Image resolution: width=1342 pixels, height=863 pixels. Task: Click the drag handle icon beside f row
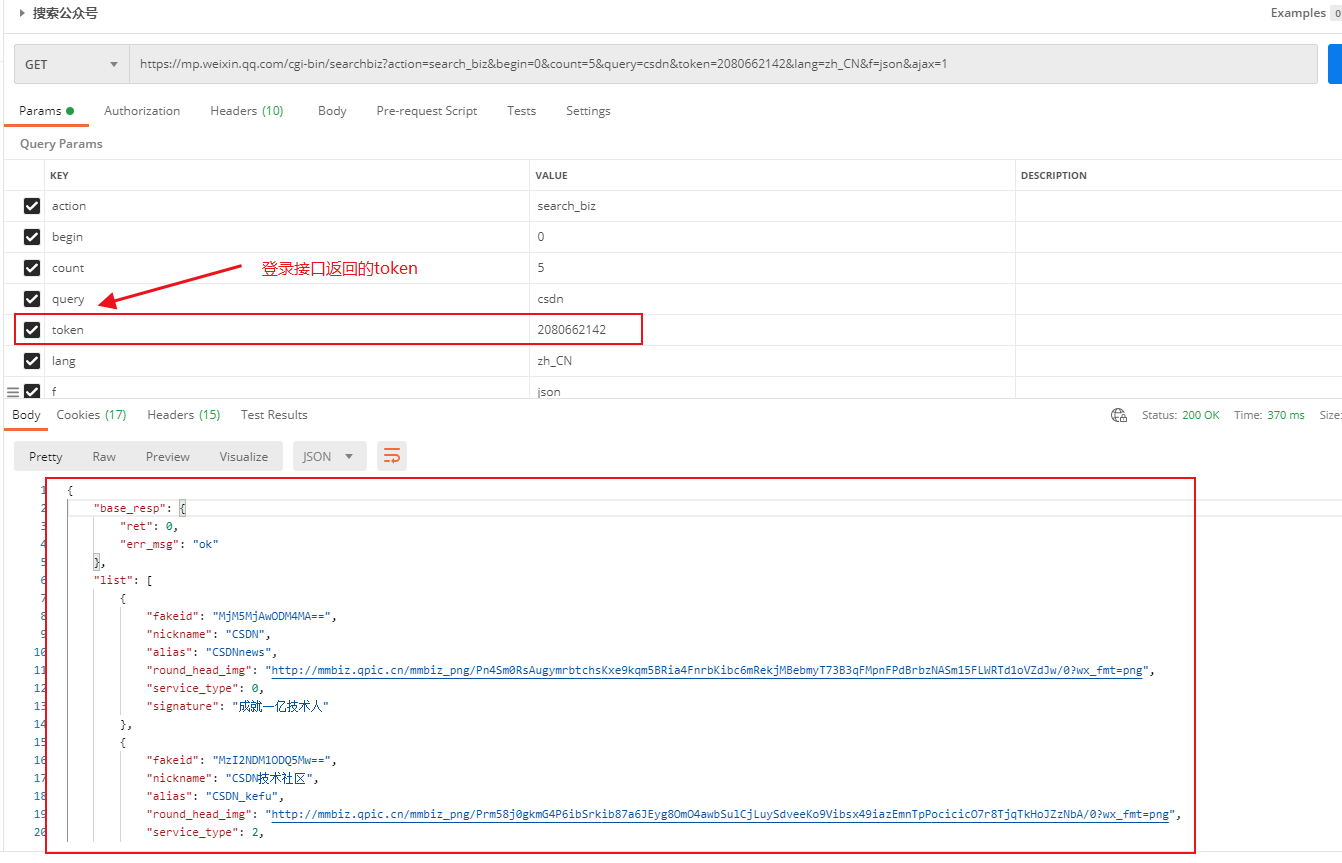(x=13, y=392)
